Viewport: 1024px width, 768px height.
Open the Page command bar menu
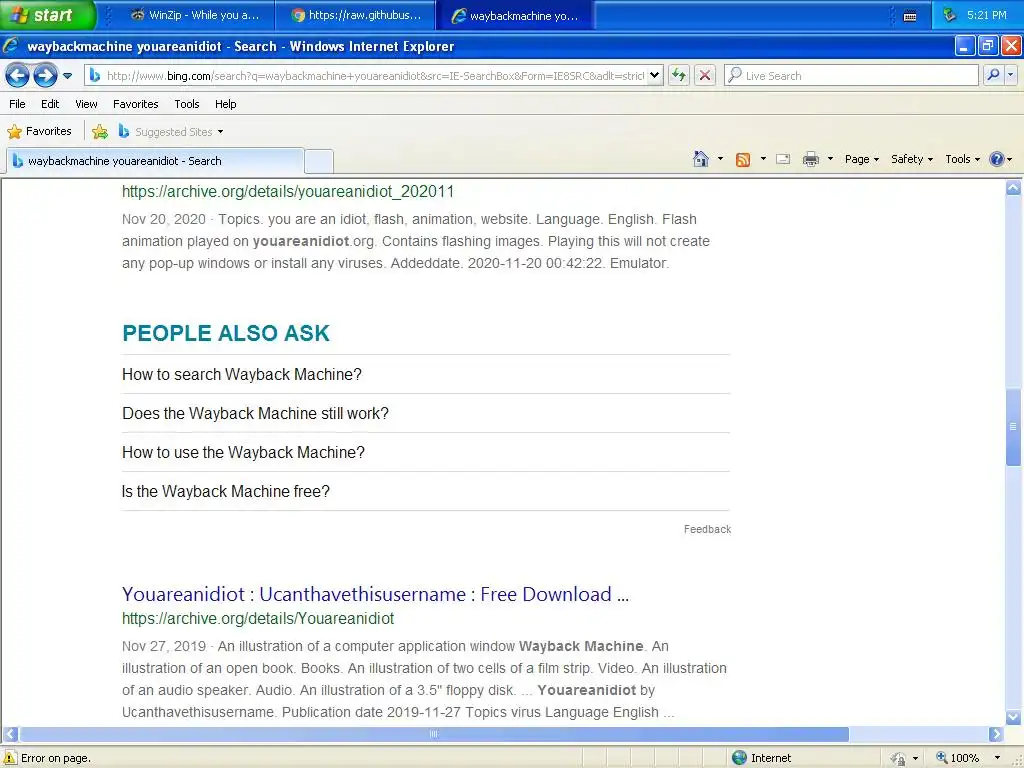[861, 159]
